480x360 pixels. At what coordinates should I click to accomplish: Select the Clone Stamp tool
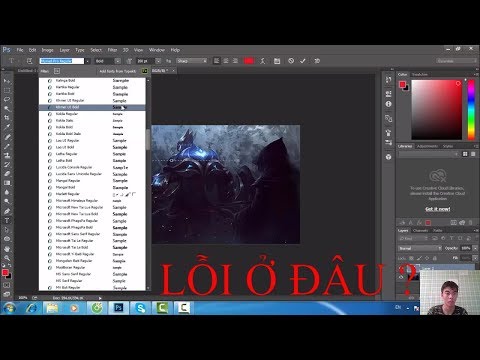[x=7, y=155]
